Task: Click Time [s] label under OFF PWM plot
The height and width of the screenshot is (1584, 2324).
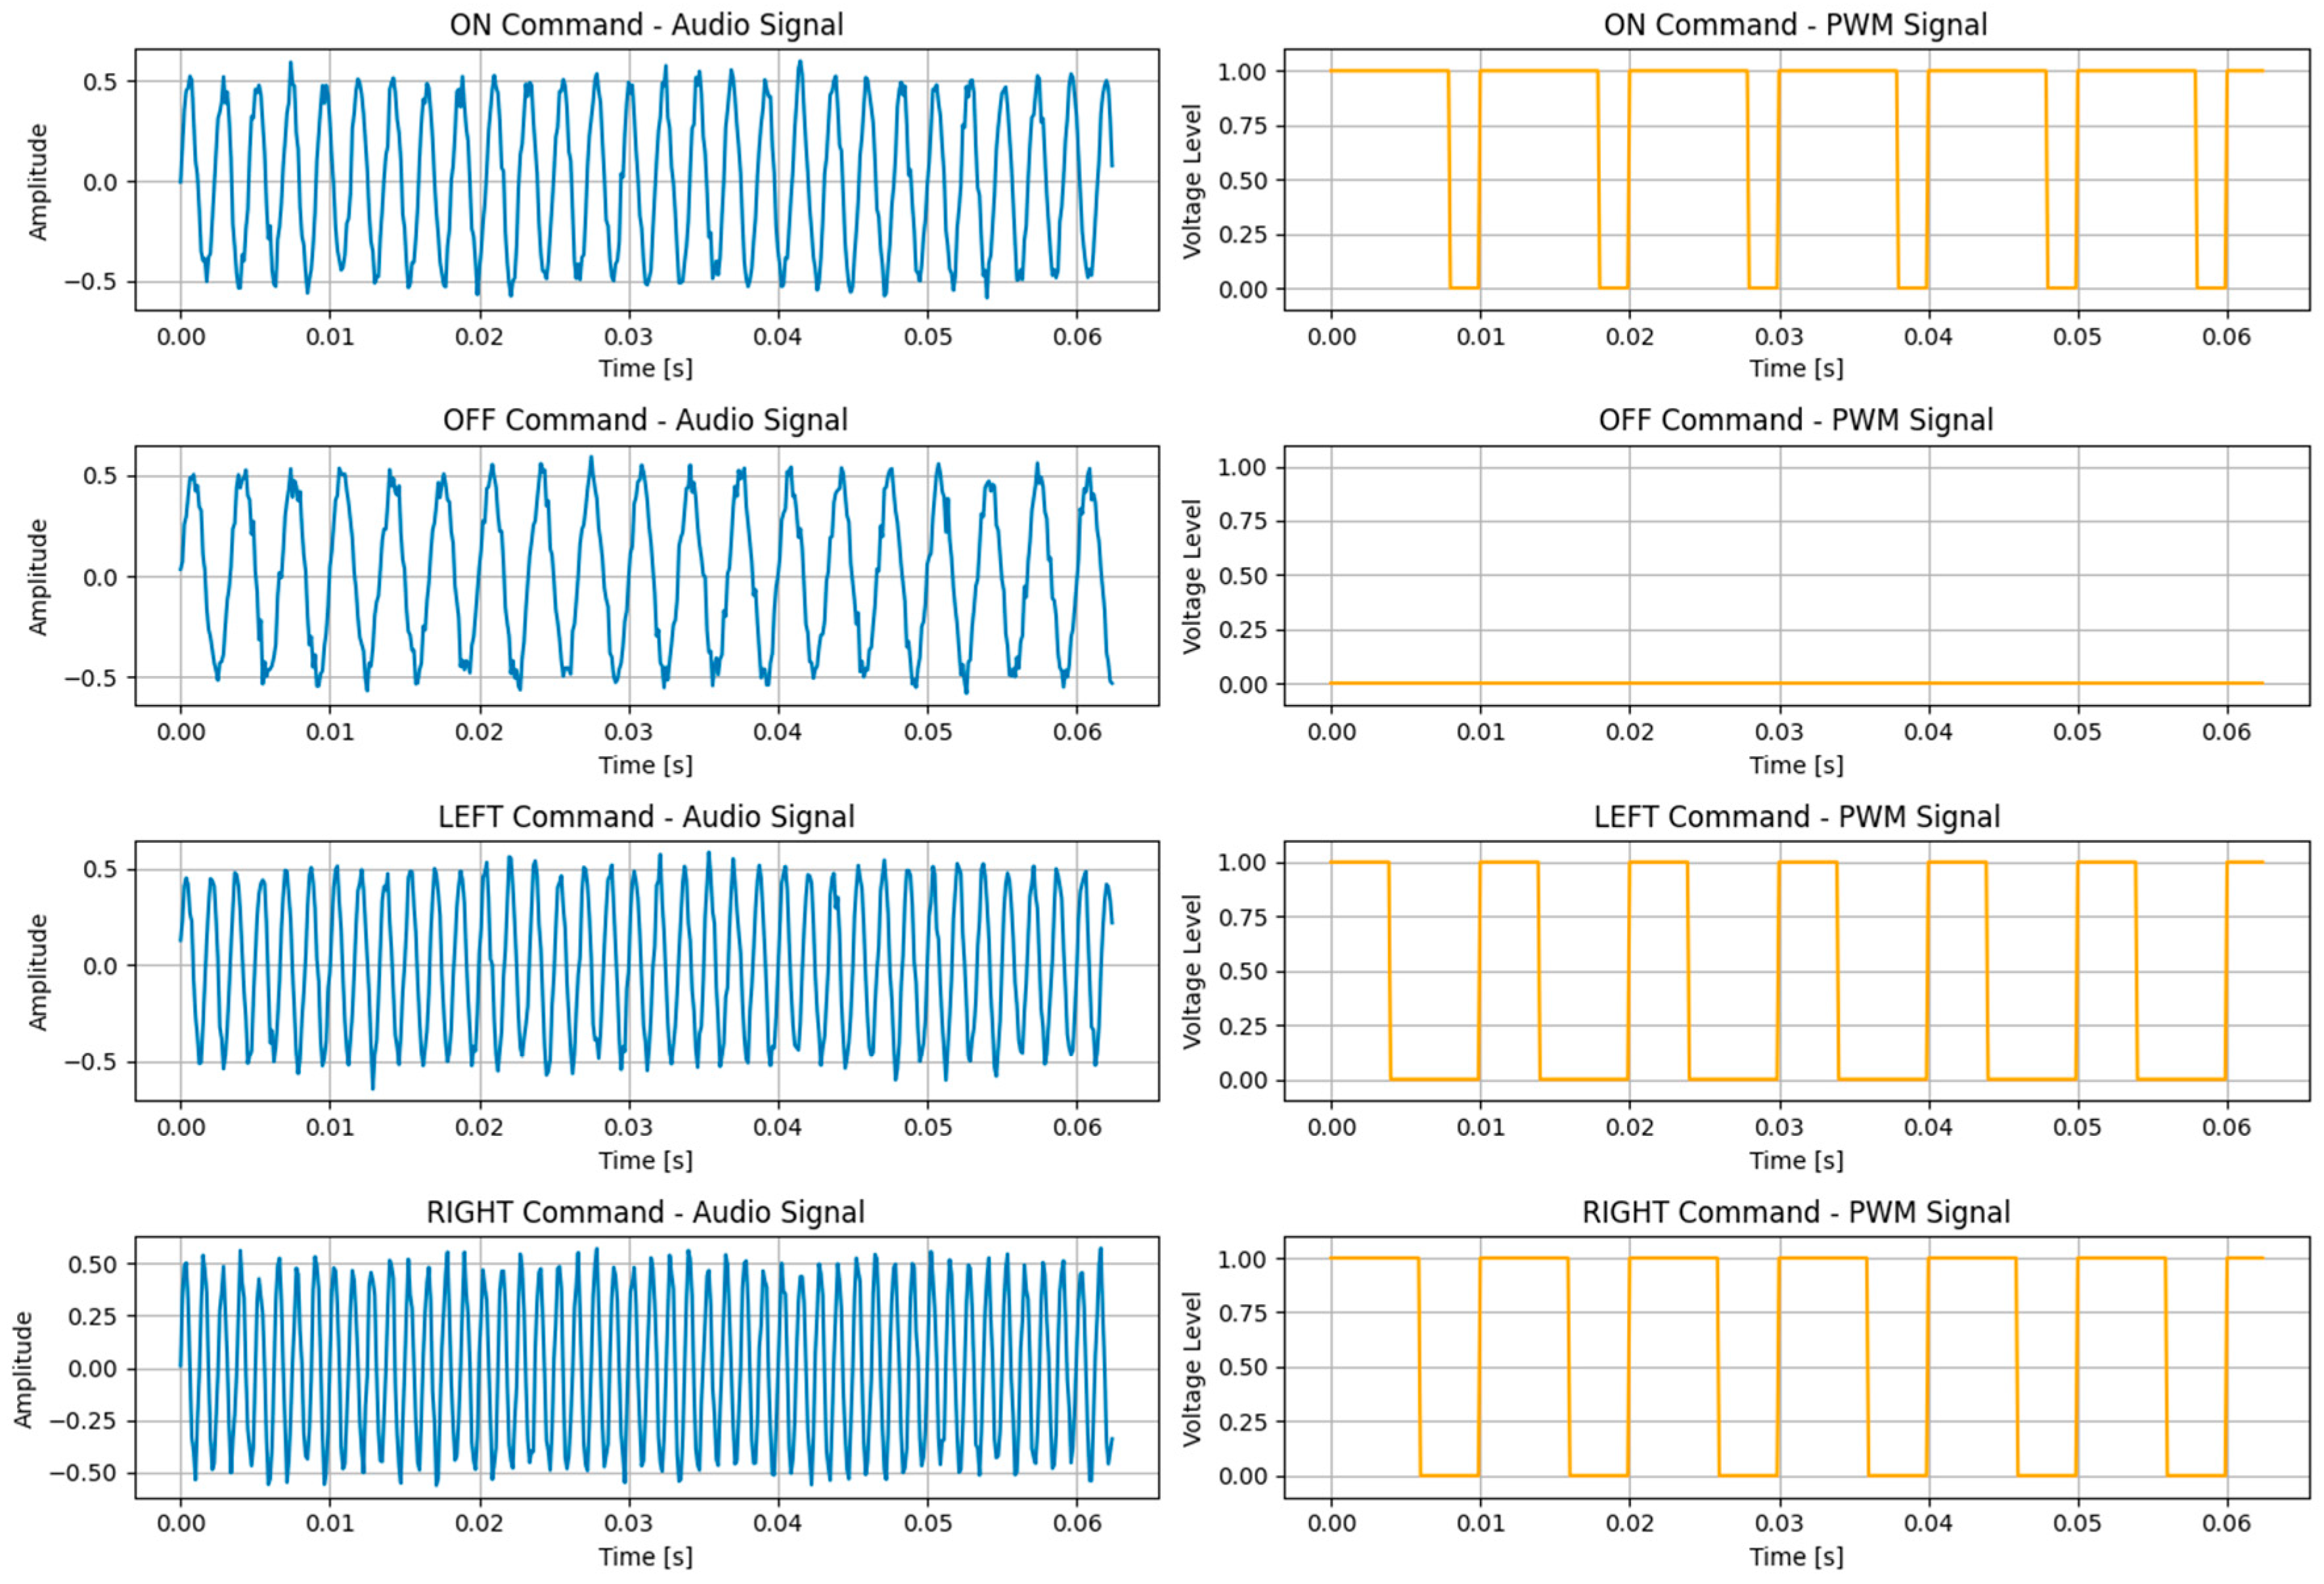Action: (1796, 765)
